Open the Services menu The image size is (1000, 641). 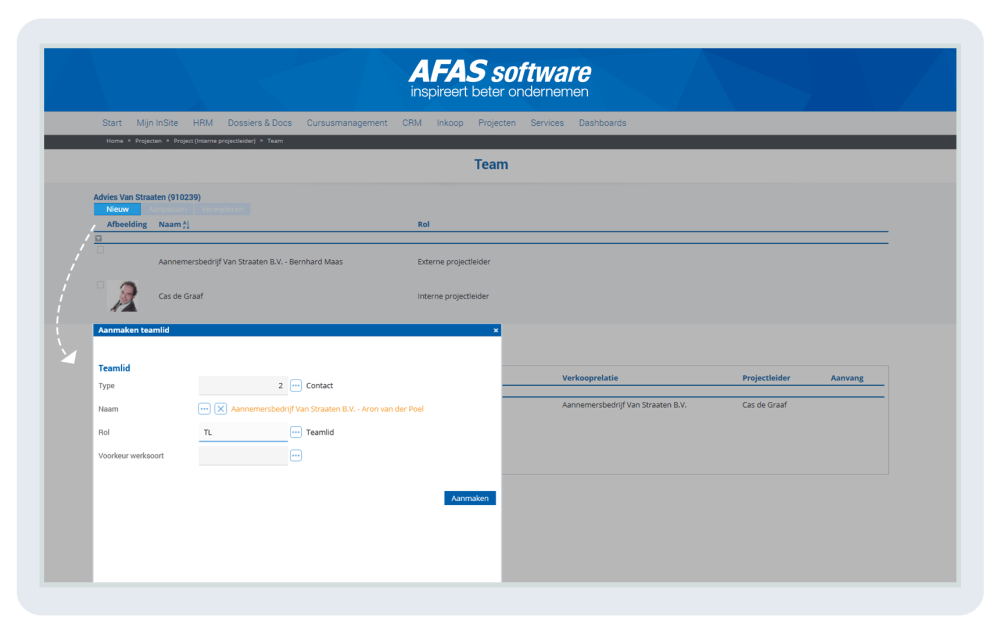(547, 123)
